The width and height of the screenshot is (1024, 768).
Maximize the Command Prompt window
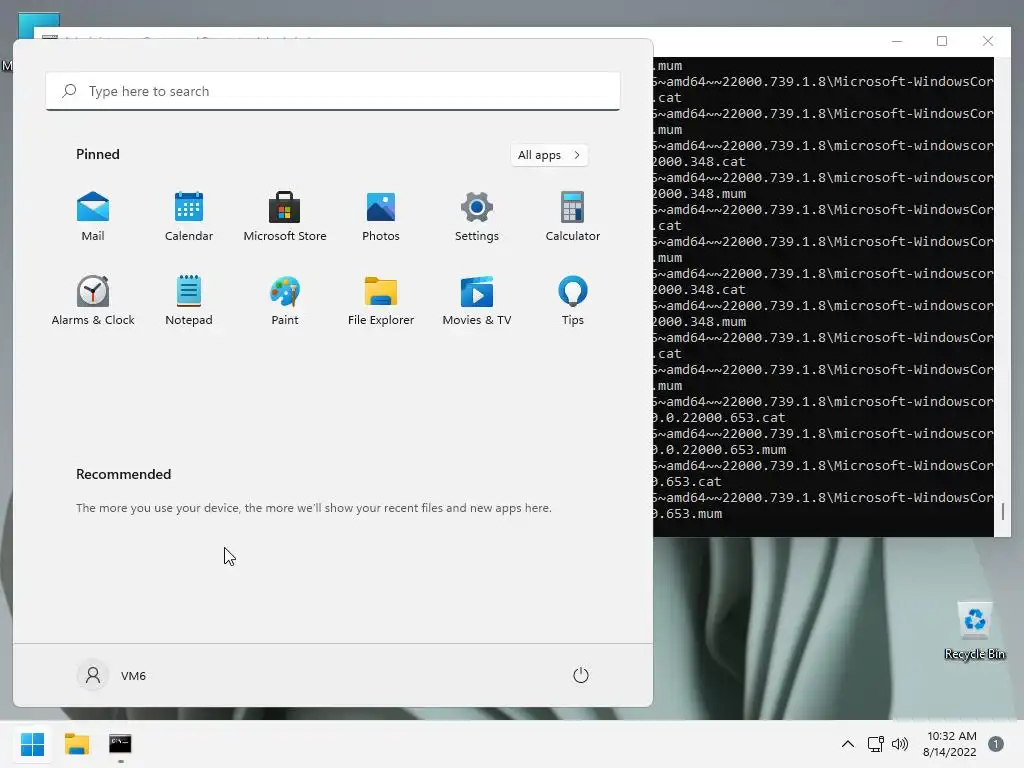click(x=942, y=41)
